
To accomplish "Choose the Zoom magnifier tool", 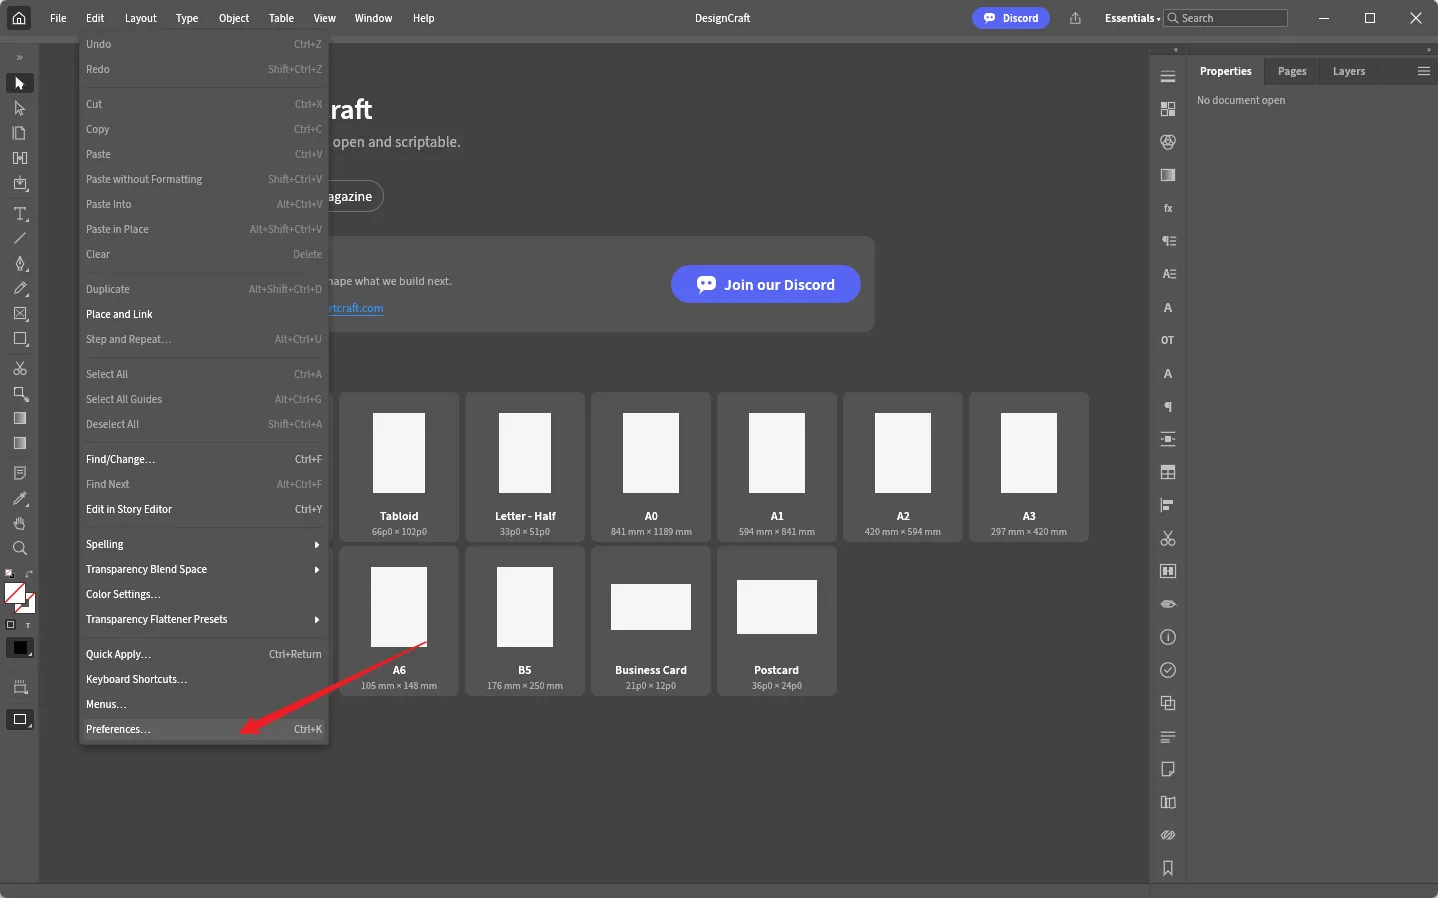I will click(x=19, y=549).
